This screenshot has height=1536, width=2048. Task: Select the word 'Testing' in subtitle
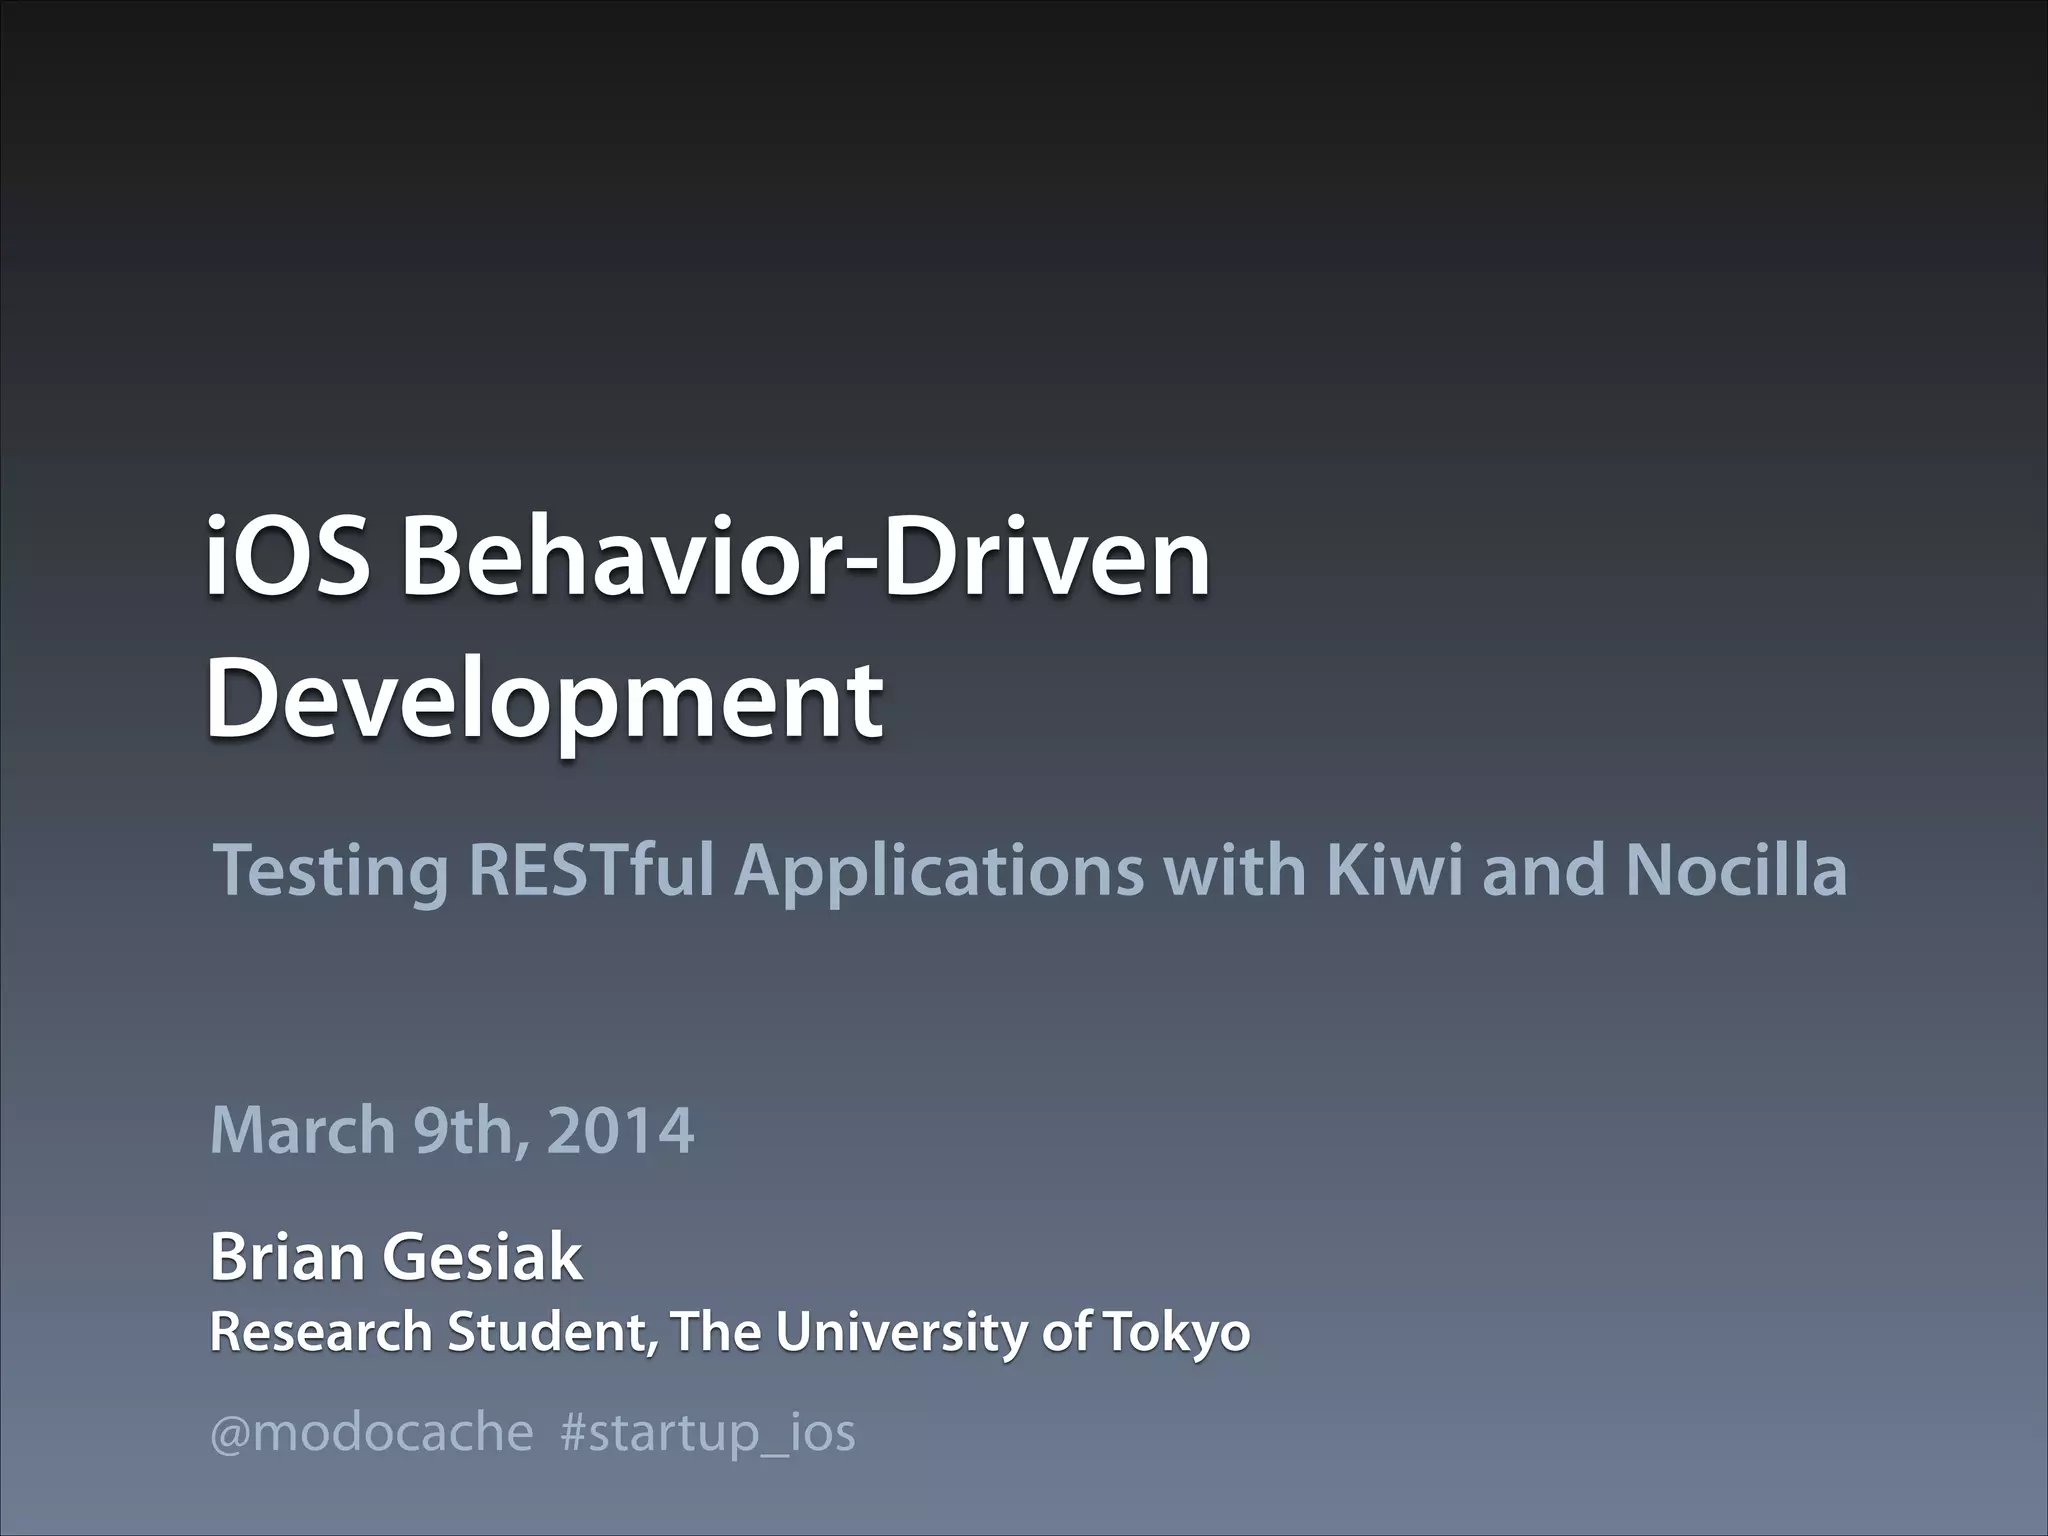tap(332, 870)
